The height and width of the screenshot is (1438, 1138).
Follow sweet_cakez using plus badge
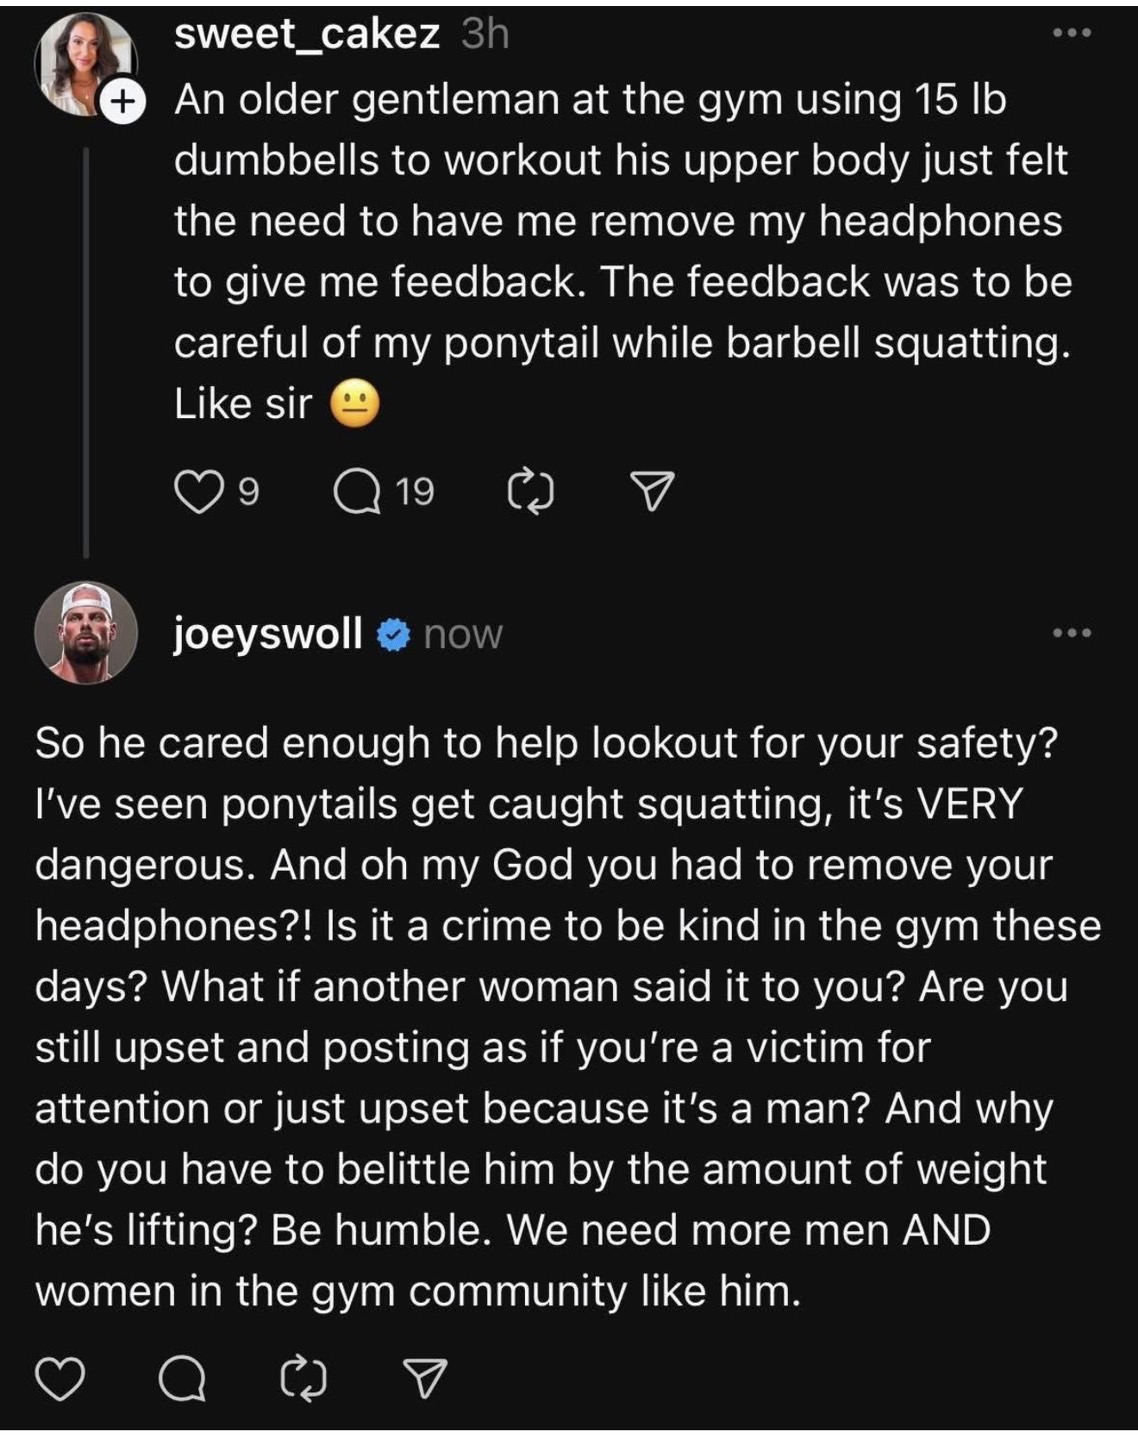(x=122, y=103)
